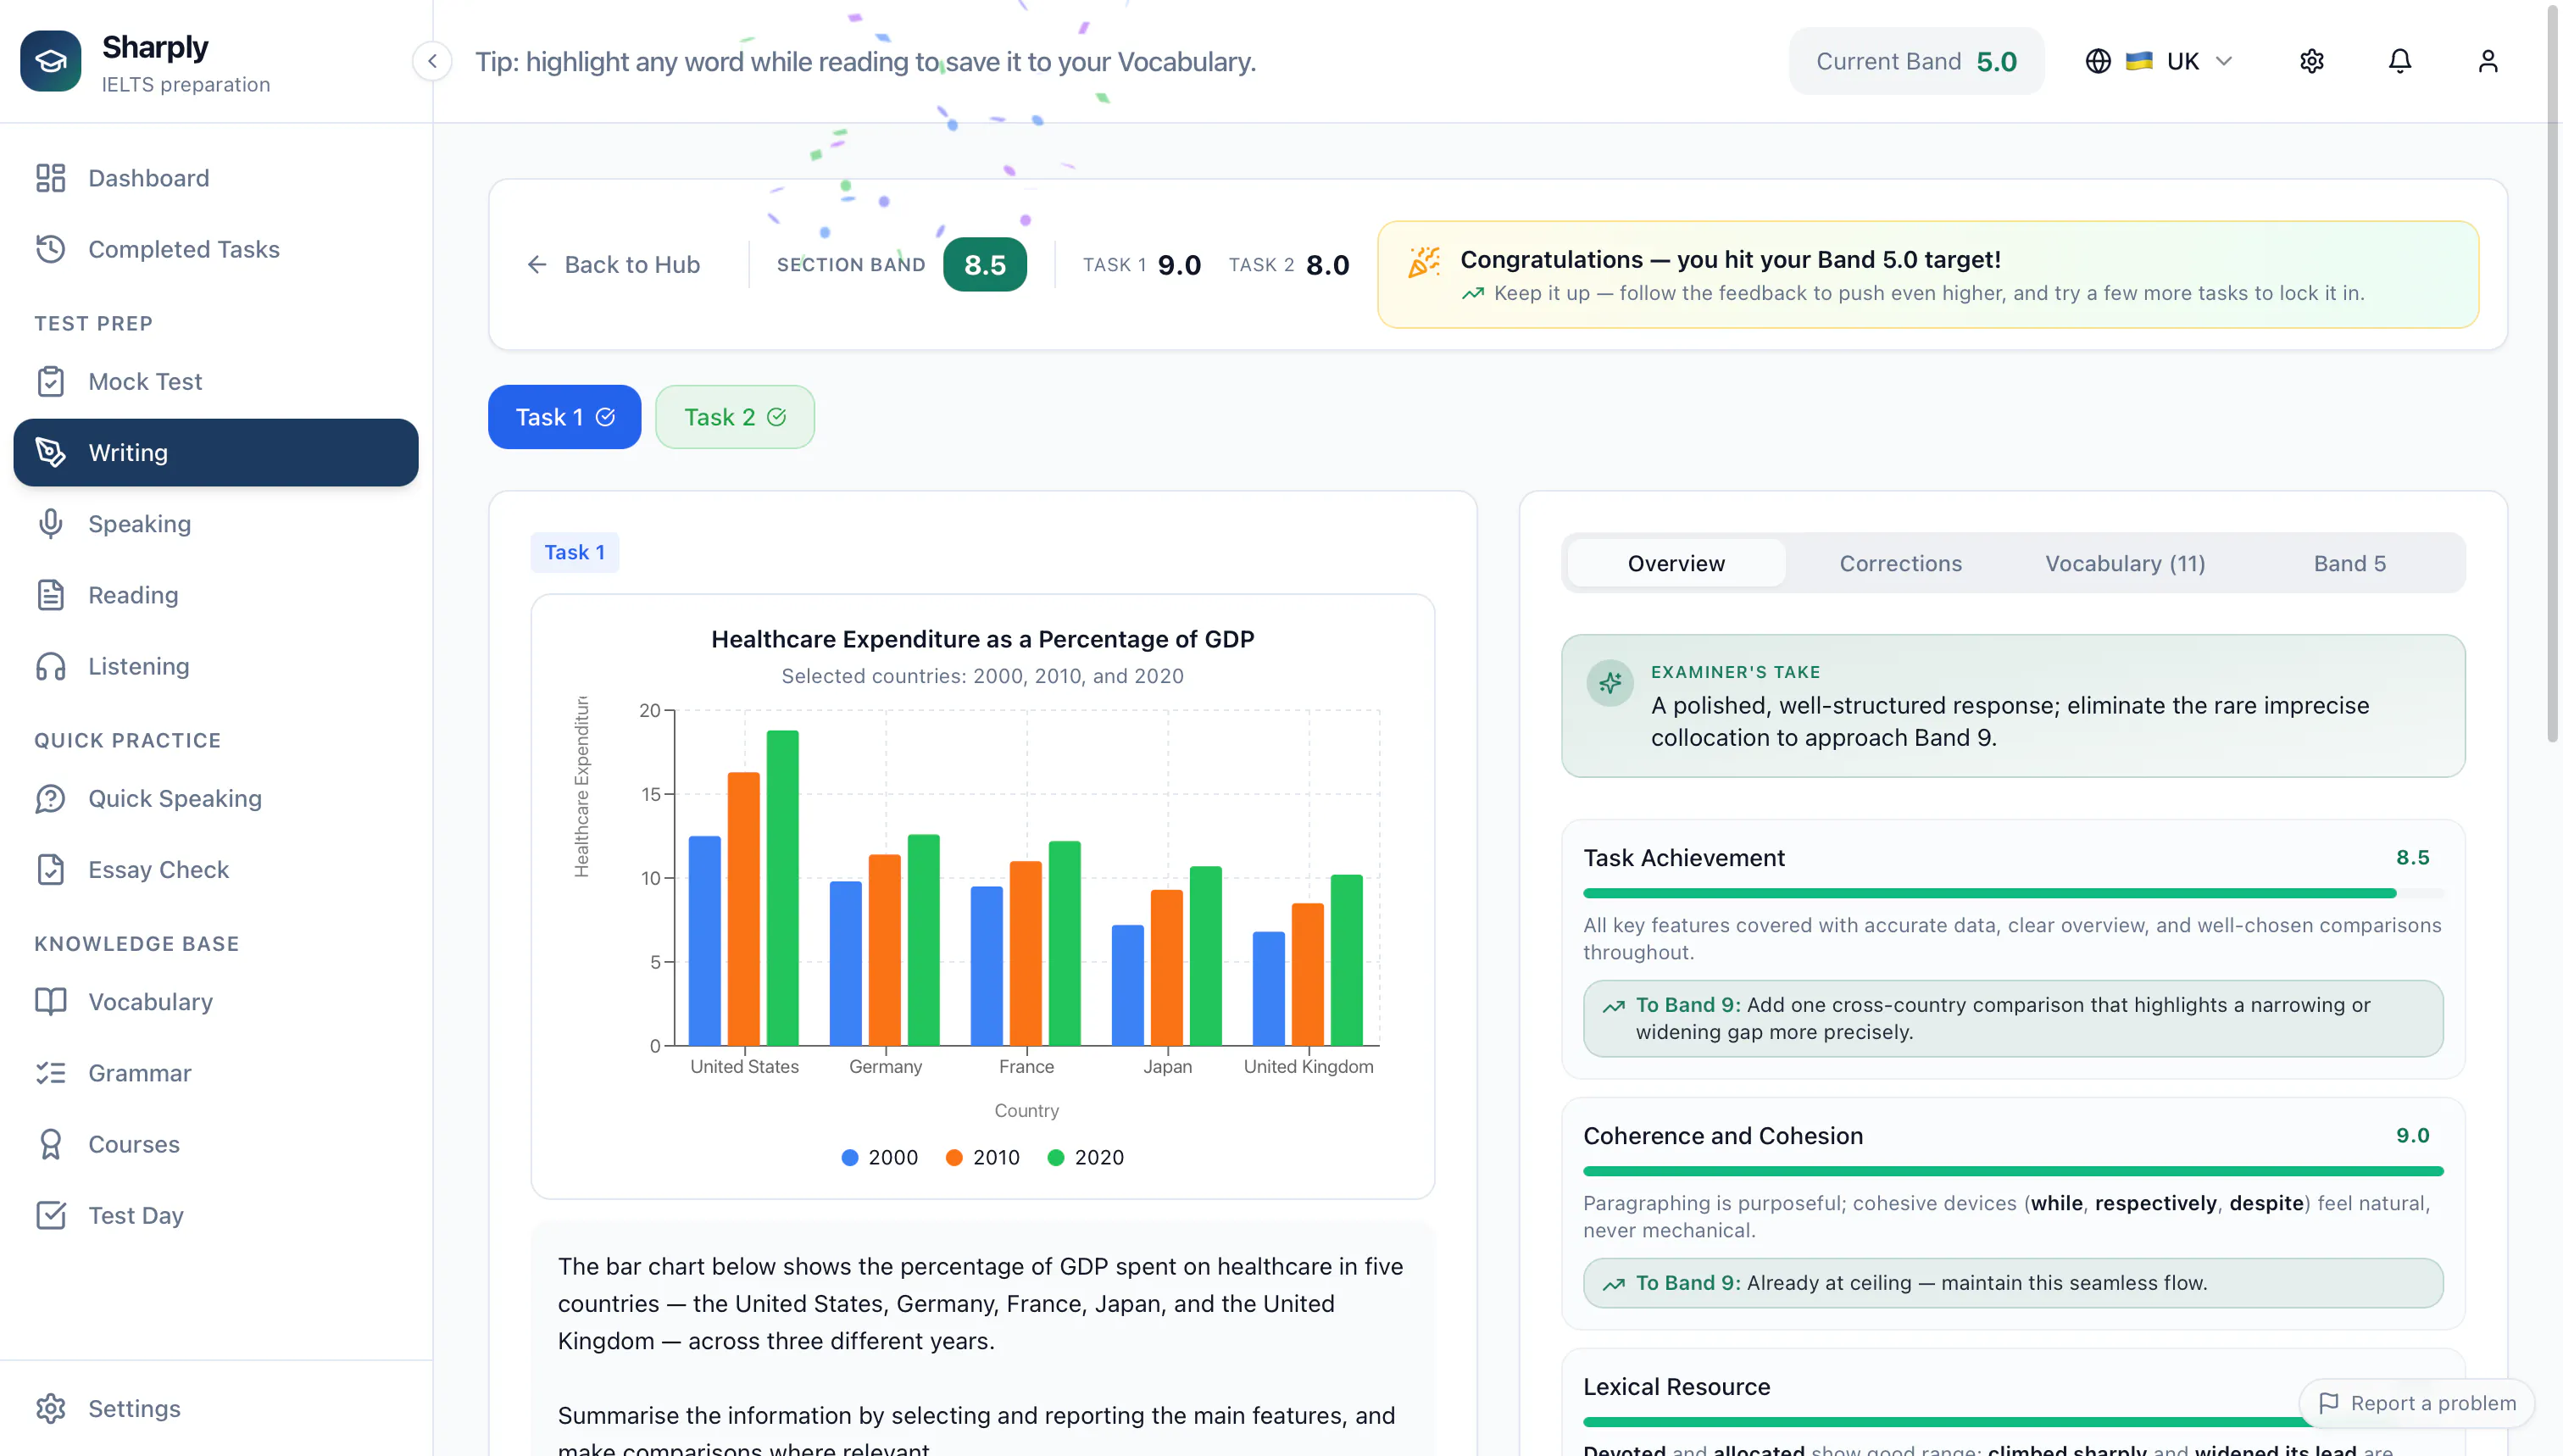Screen dimensions: 2563x1456
Task: Open the Vocabulary (11) tab
Action: [2125, 563]
